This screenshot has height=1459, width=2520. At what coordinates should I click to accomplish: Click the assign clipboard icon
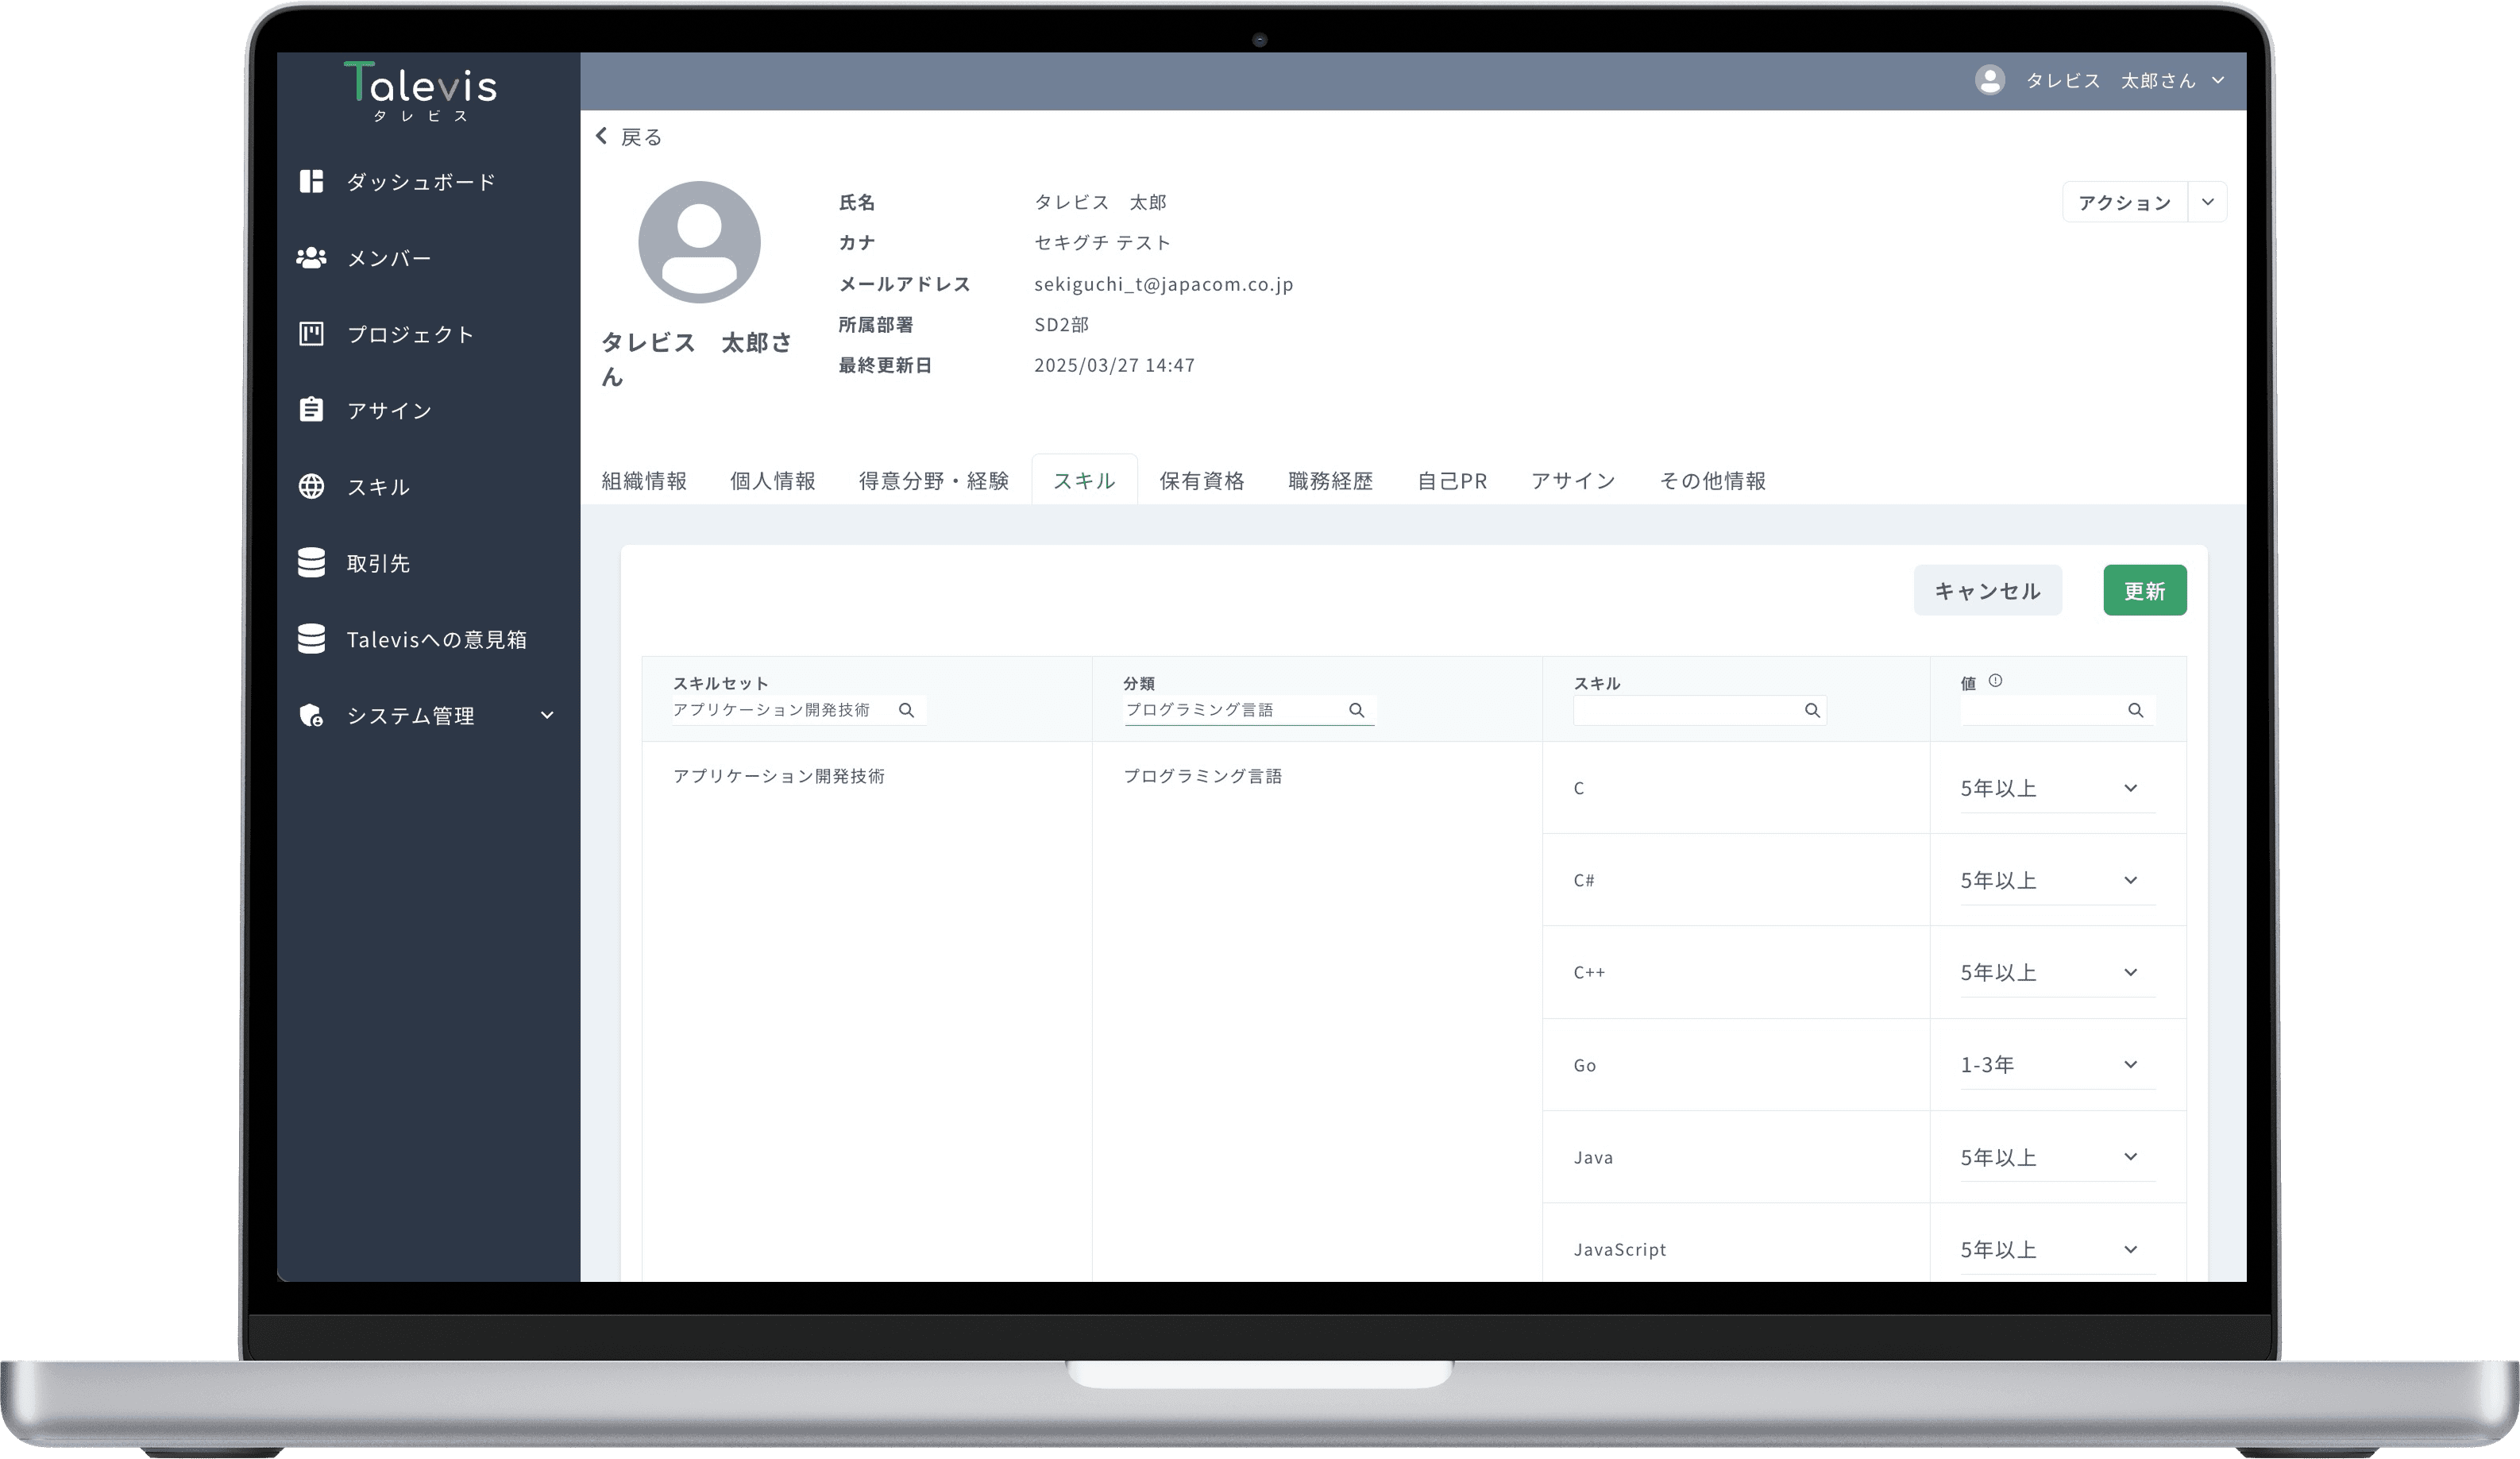[x=311, y=409]
